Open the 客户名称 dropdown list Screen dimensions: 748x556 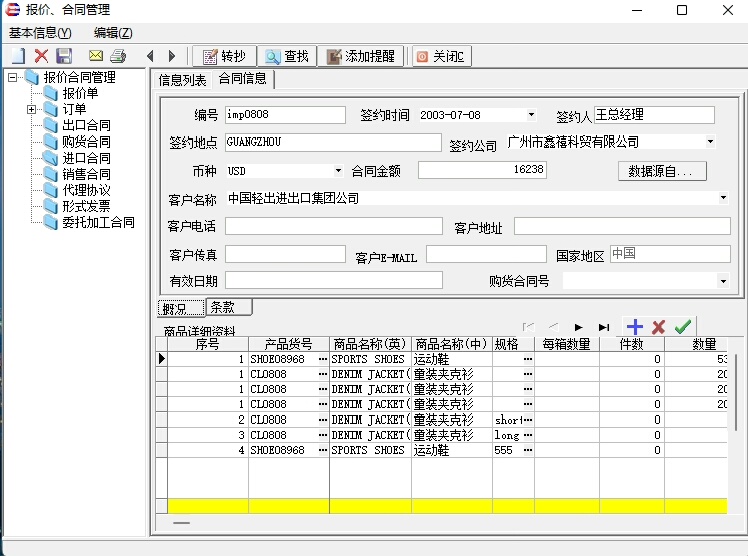[723, 198]
